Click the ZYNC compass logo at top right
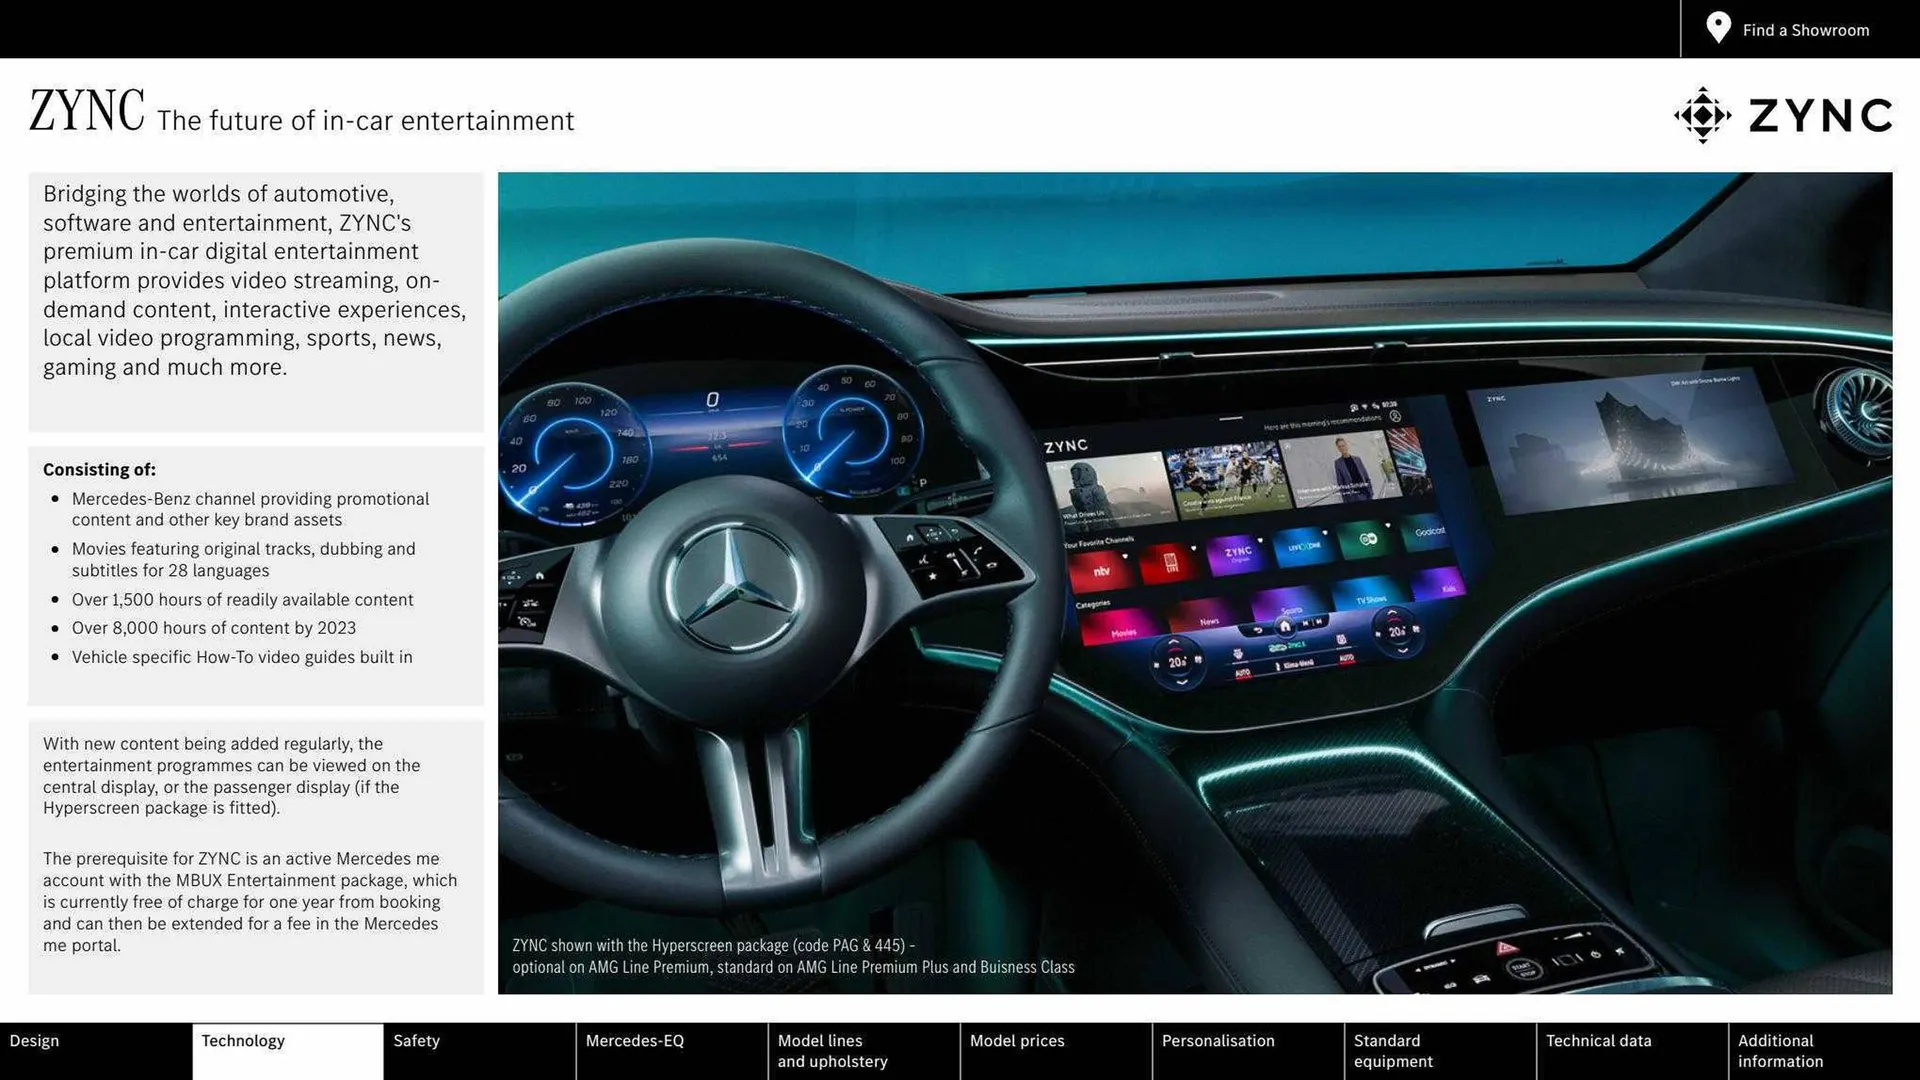 1705,115
